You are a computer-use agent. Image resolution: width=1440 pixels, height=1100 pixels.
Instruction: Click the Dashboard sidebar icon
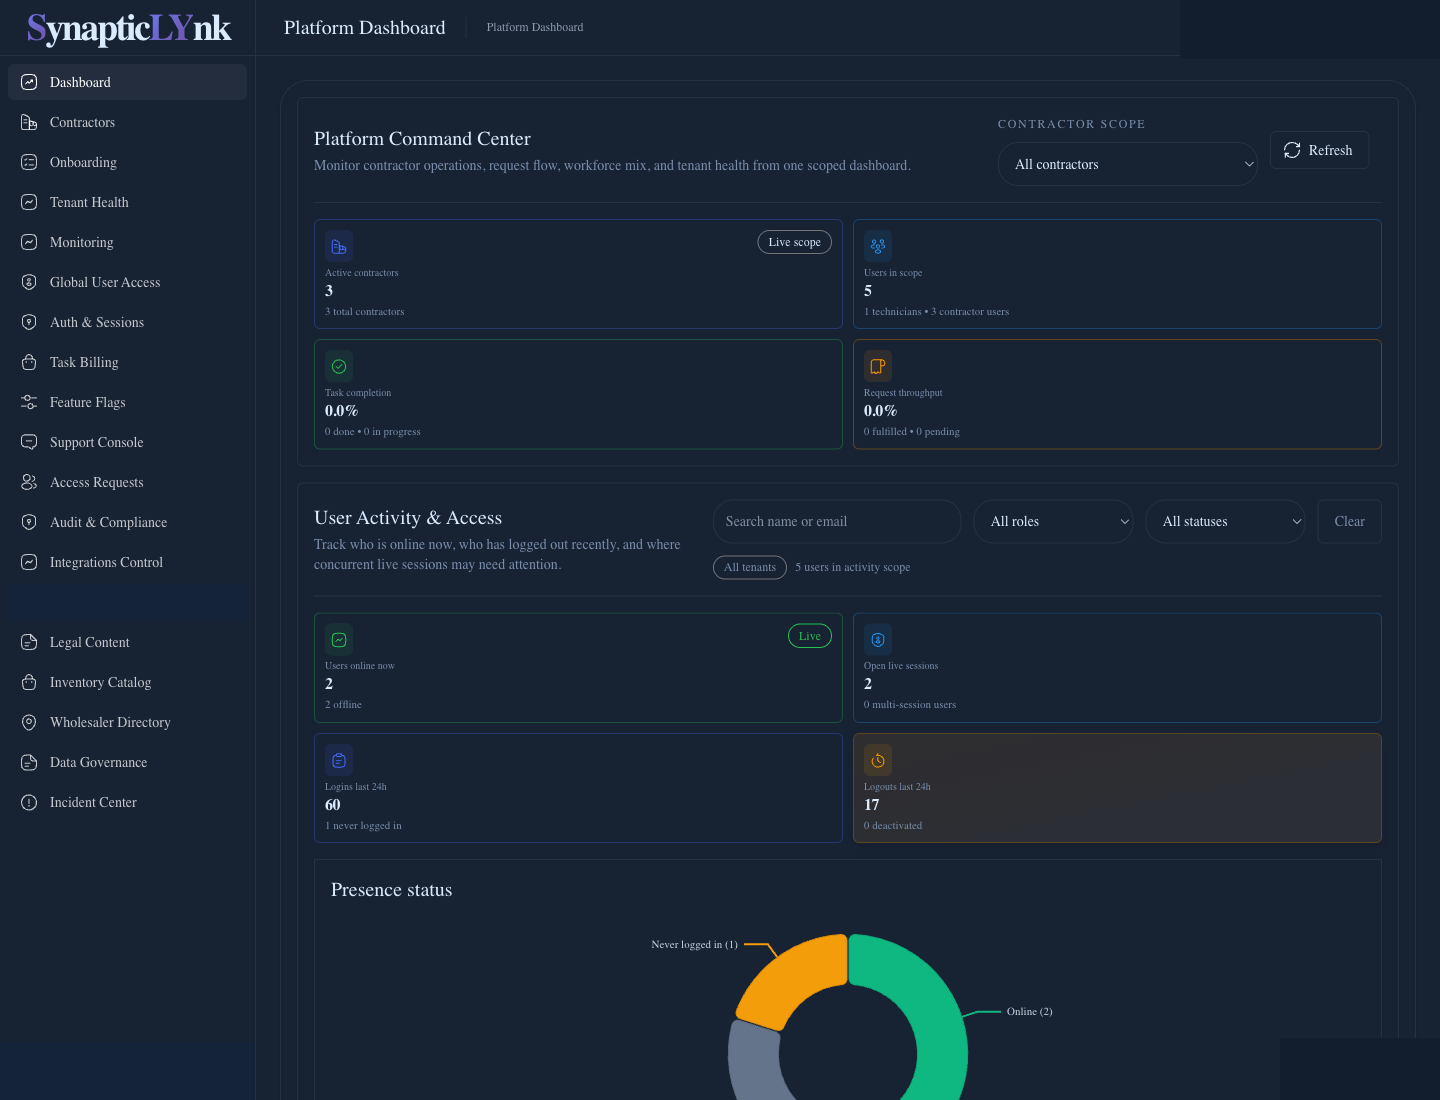point(29,82)
